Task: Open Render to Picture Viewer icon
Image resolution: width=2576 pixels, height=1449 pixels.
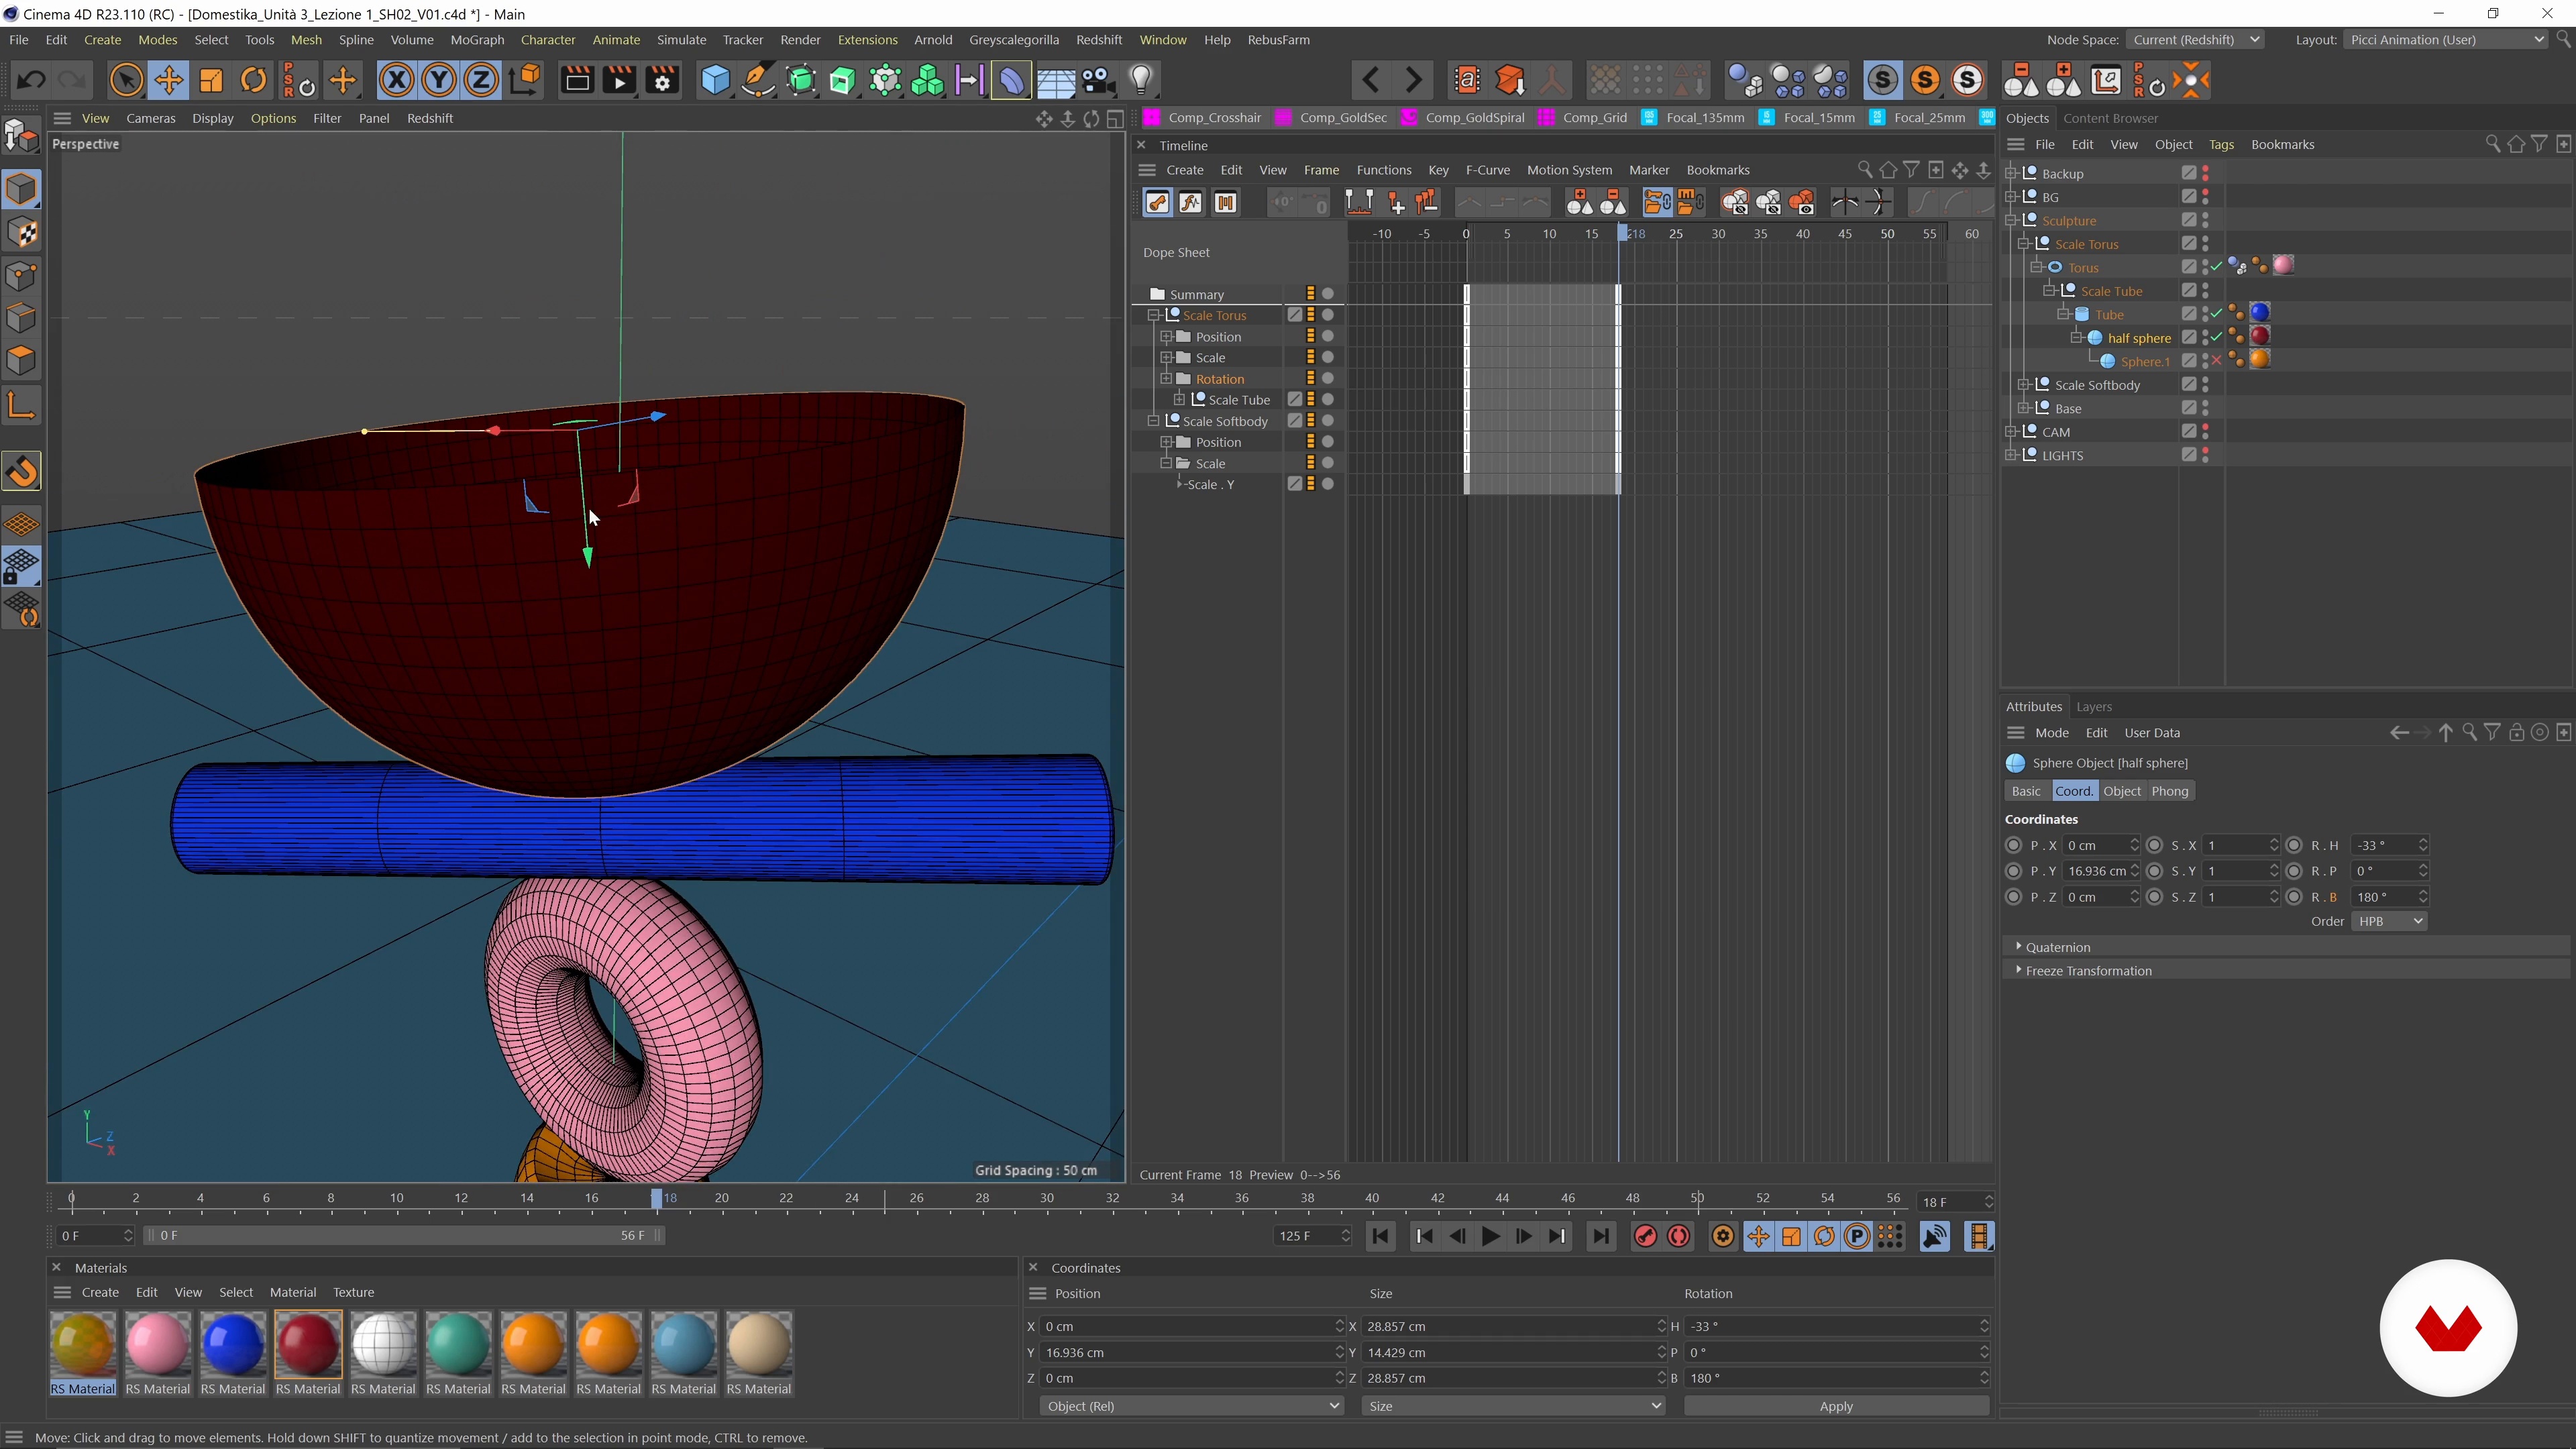Action: click(619, 80)
